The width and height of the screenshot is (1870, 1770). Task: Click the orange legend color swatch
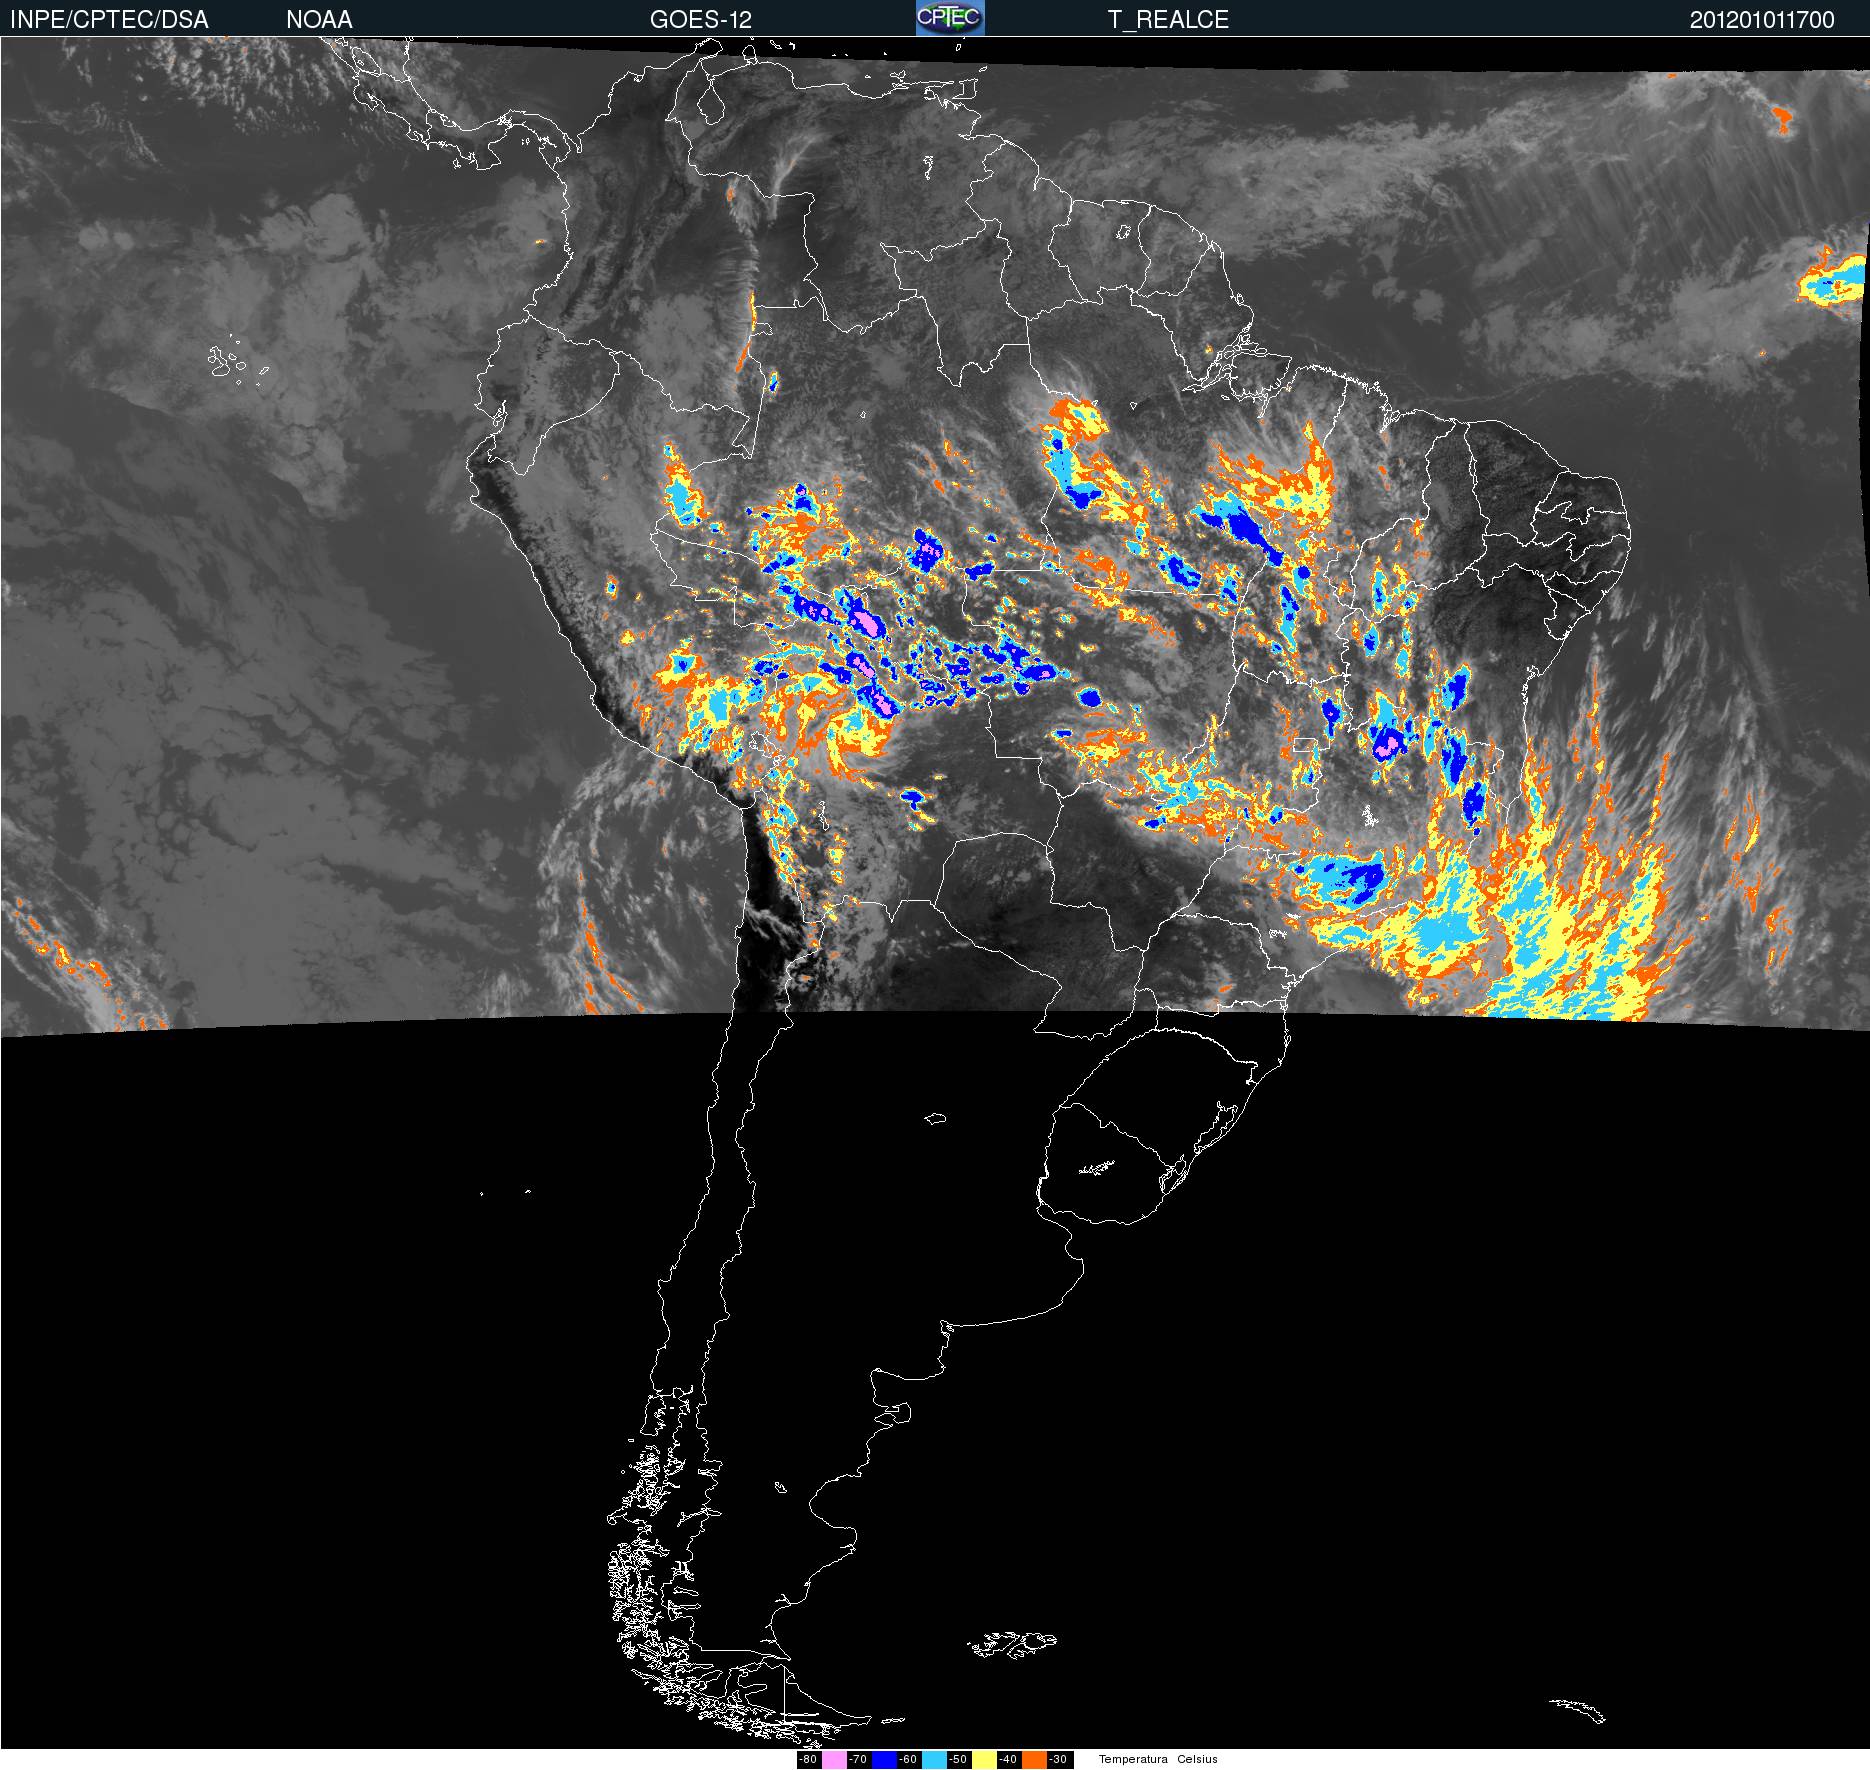pyautogui.click(x=1034, y=1760)
